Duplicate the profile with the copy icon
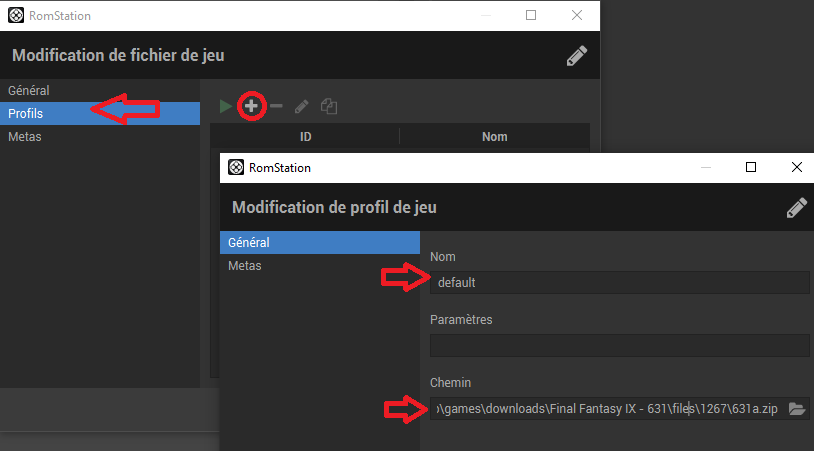 [328, 105]
